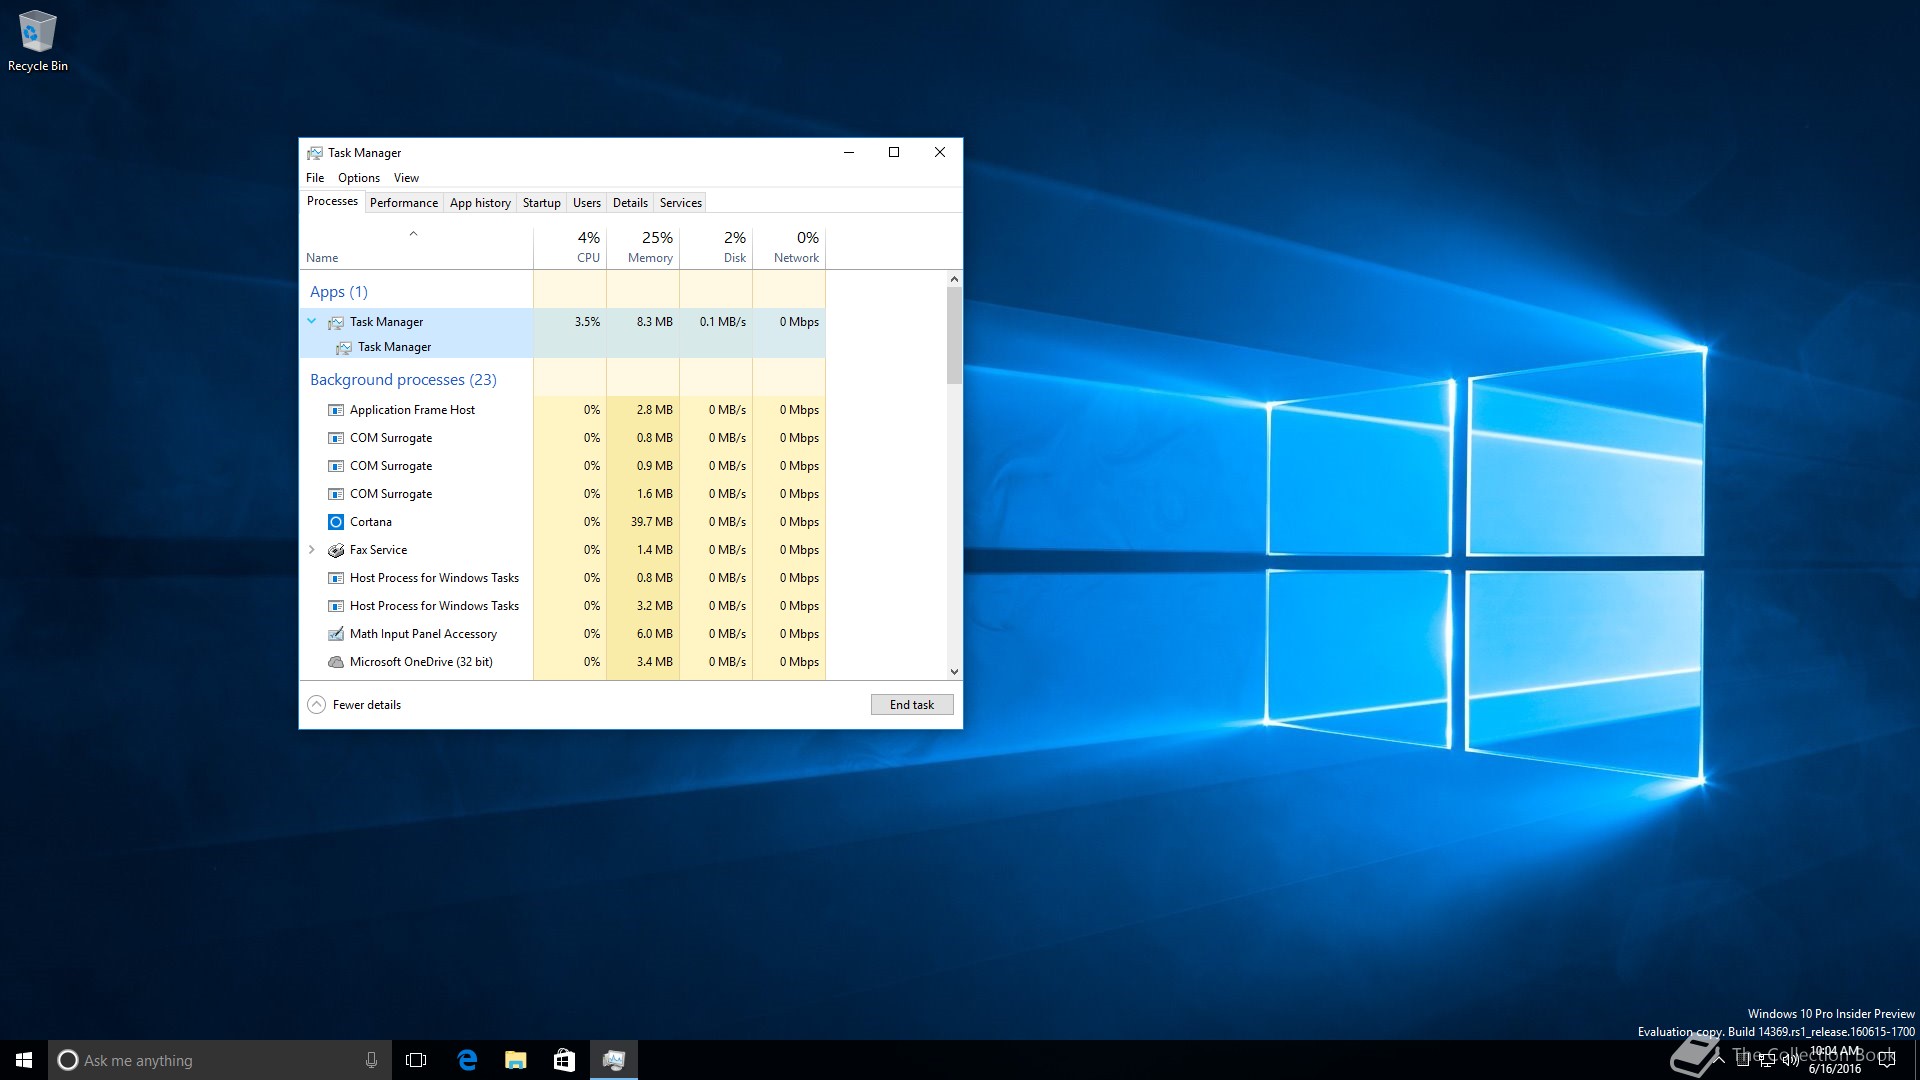Click the Fewer details label
This screenshot has height=1080, width=1920.
(367, 705)
